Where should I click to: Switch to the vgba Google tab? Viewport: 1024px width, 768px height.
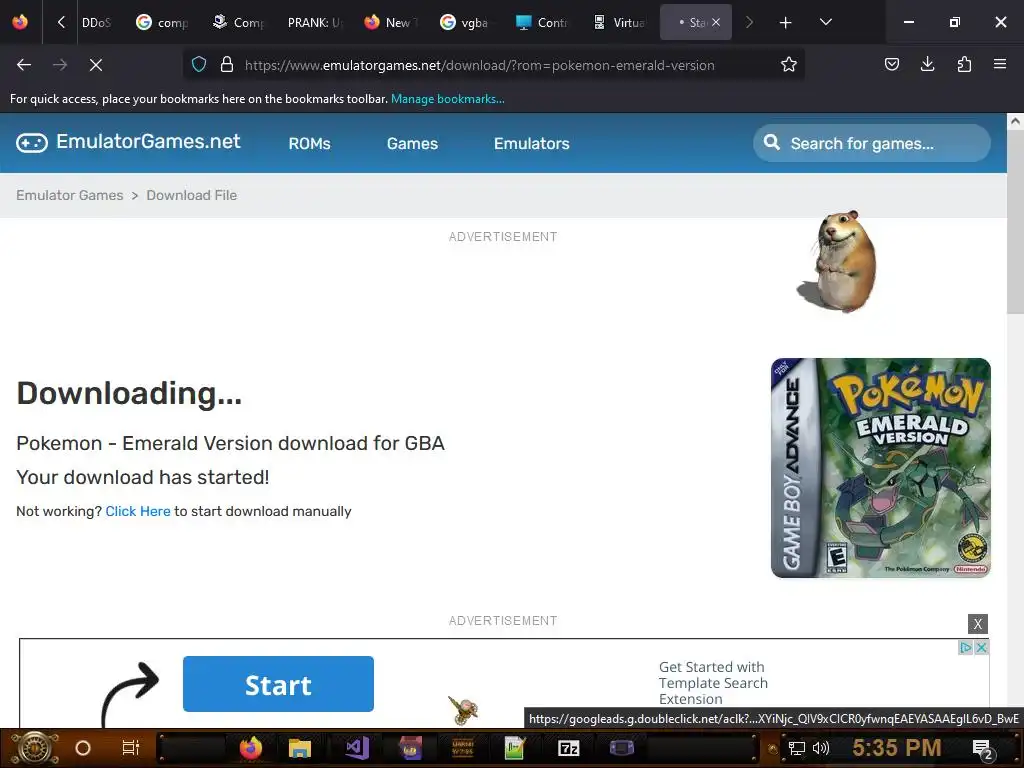pyautogui.click(x=465, y=22)
